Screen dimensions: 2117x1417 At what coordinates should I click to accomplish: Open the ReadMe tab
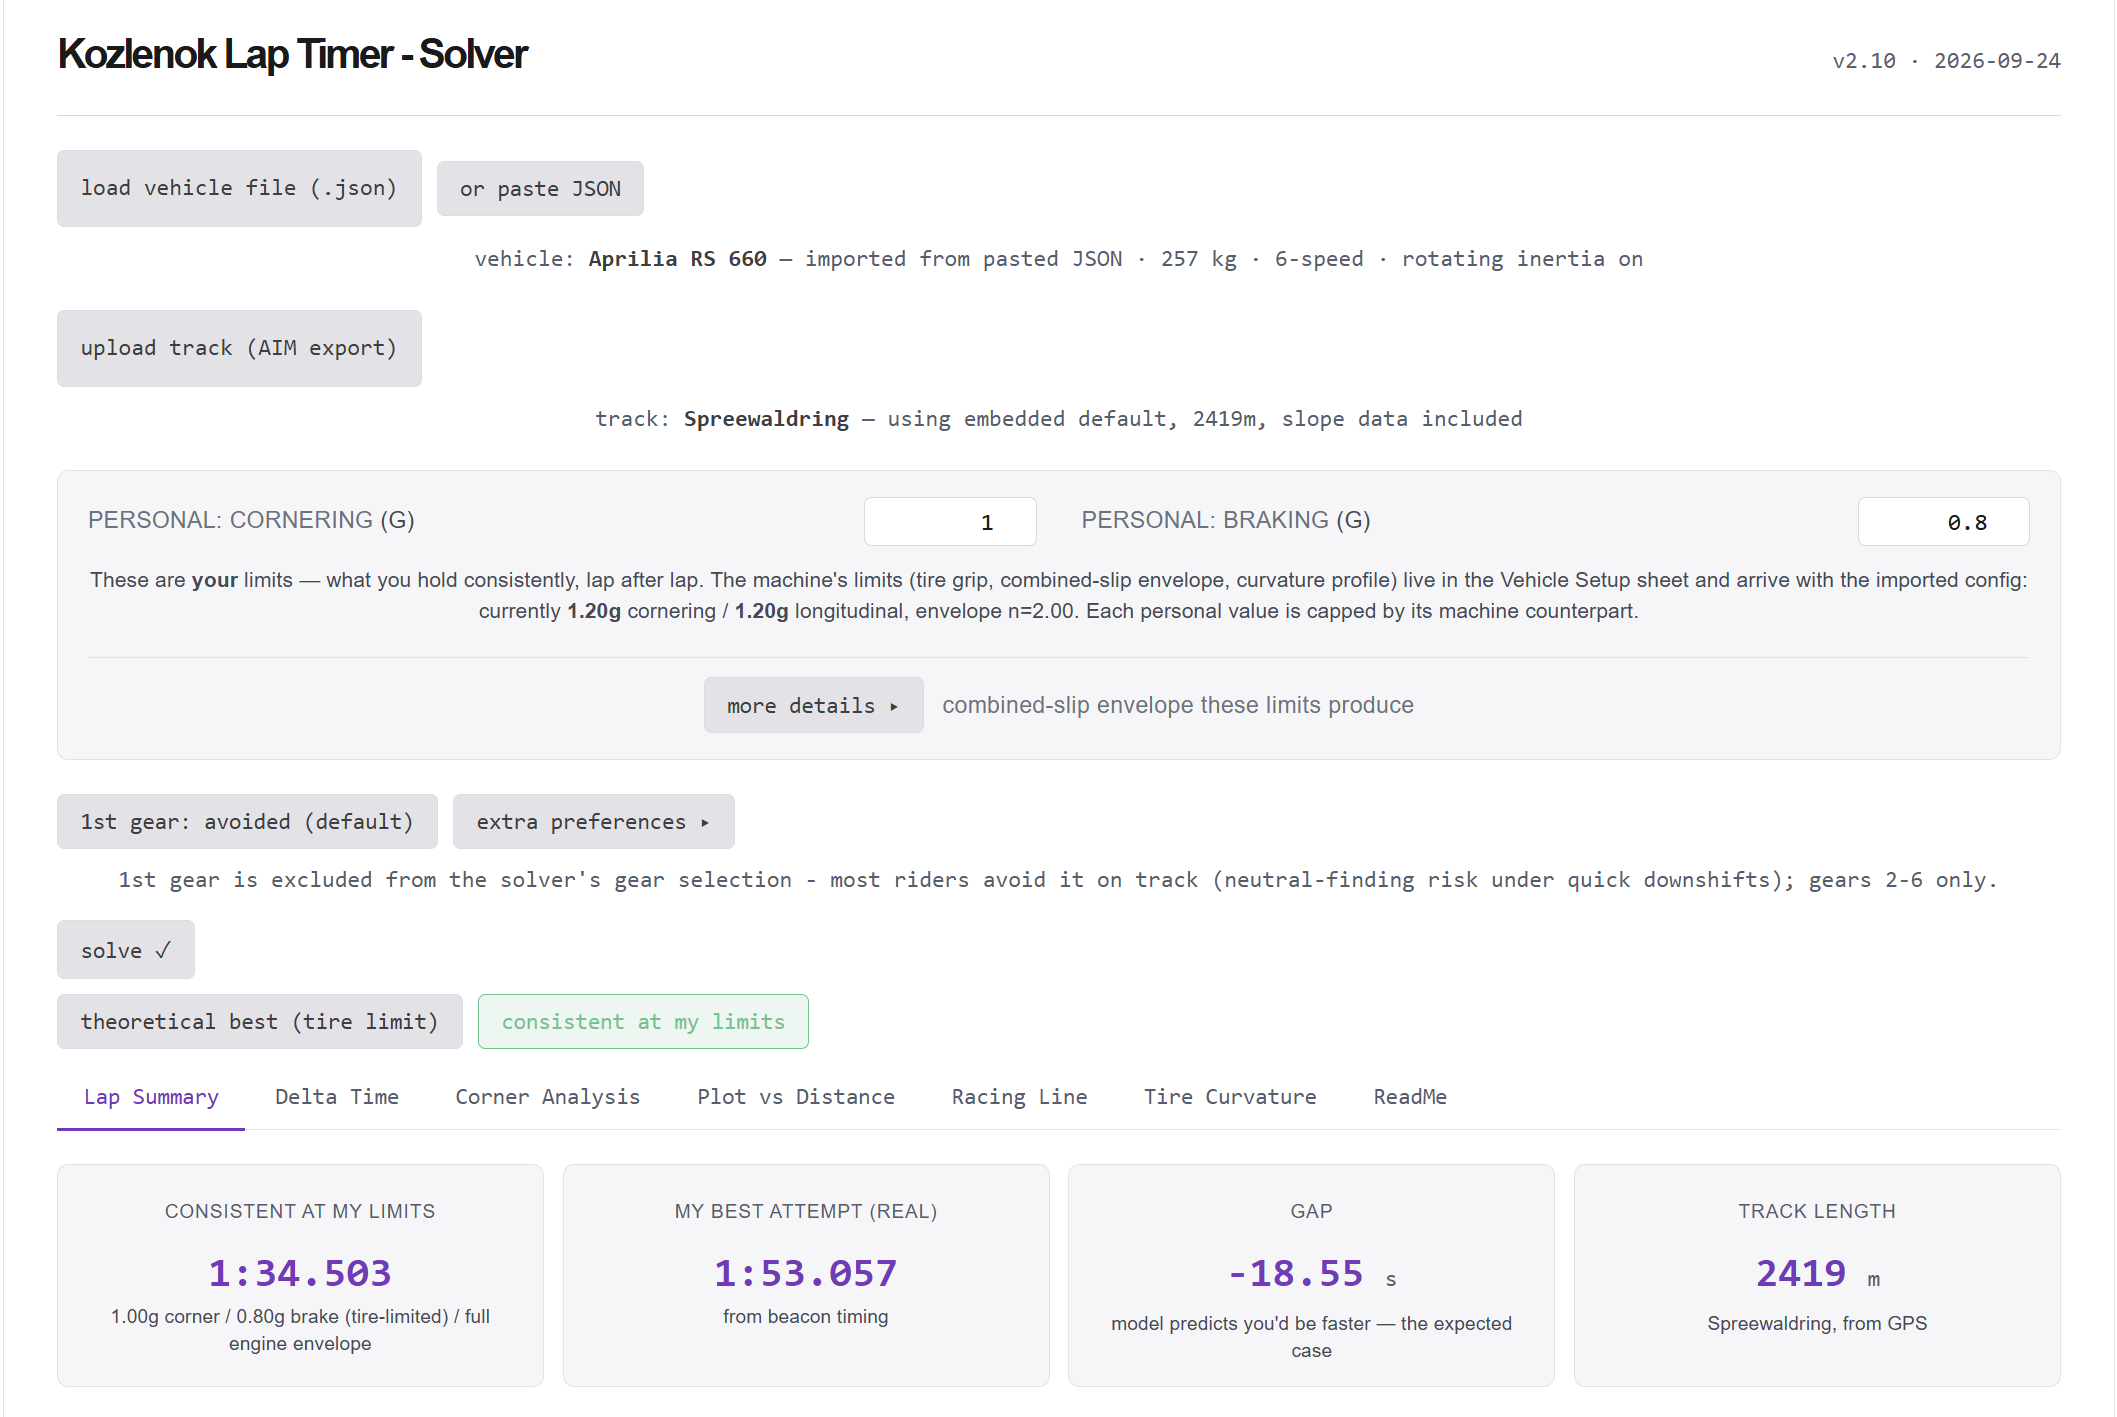pos(1410,1097)
